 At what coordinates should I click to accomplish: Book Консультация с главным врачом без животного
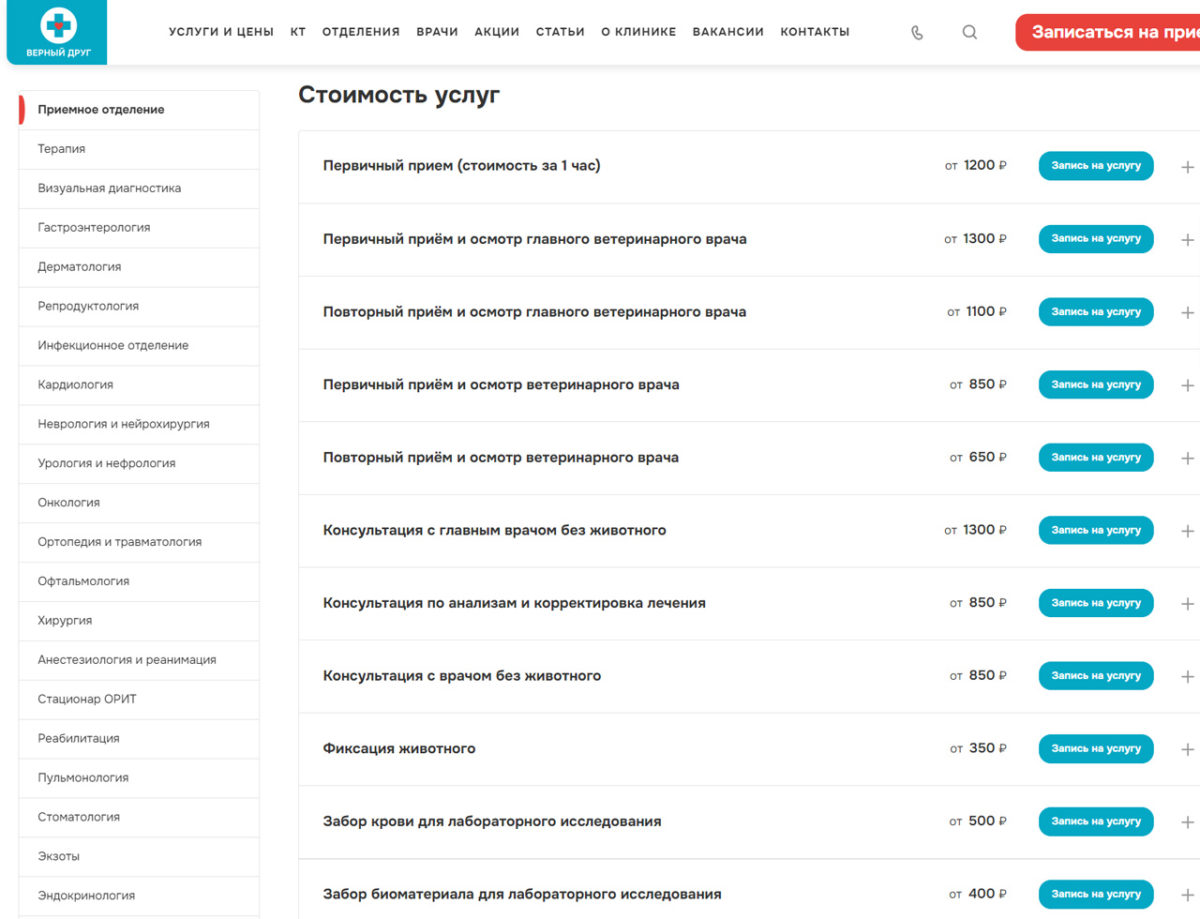point(1096,530)
